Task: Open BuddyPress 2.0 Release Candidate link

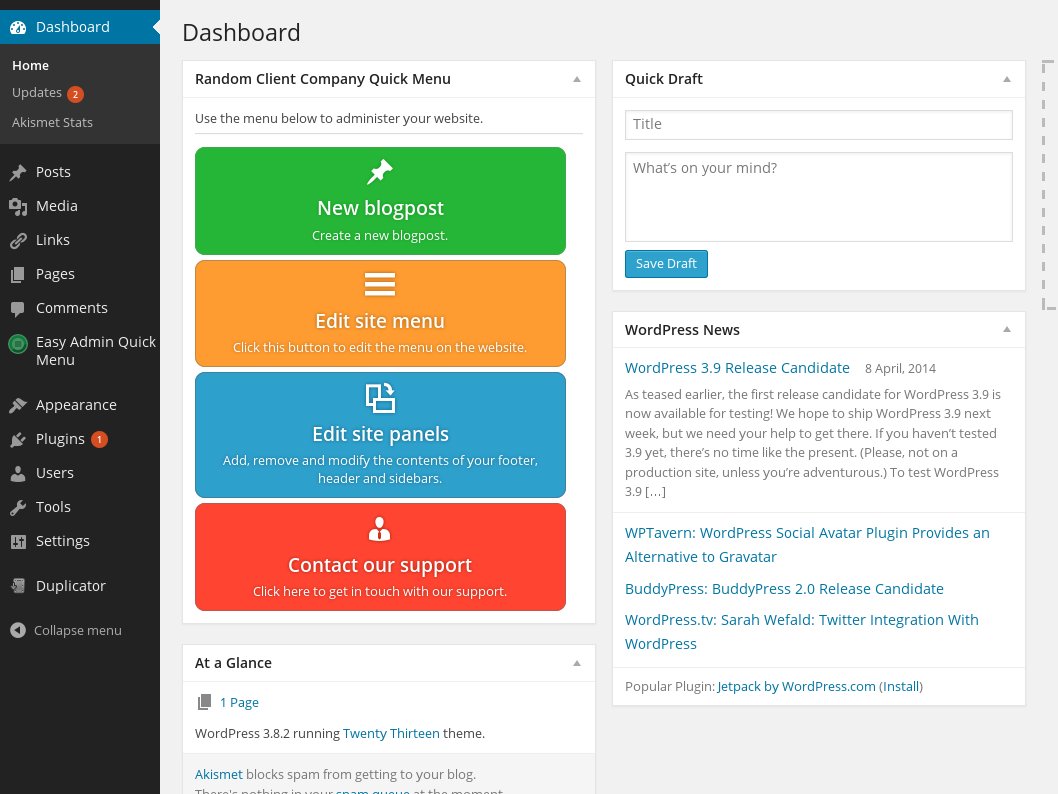Action: coord(784,589)
